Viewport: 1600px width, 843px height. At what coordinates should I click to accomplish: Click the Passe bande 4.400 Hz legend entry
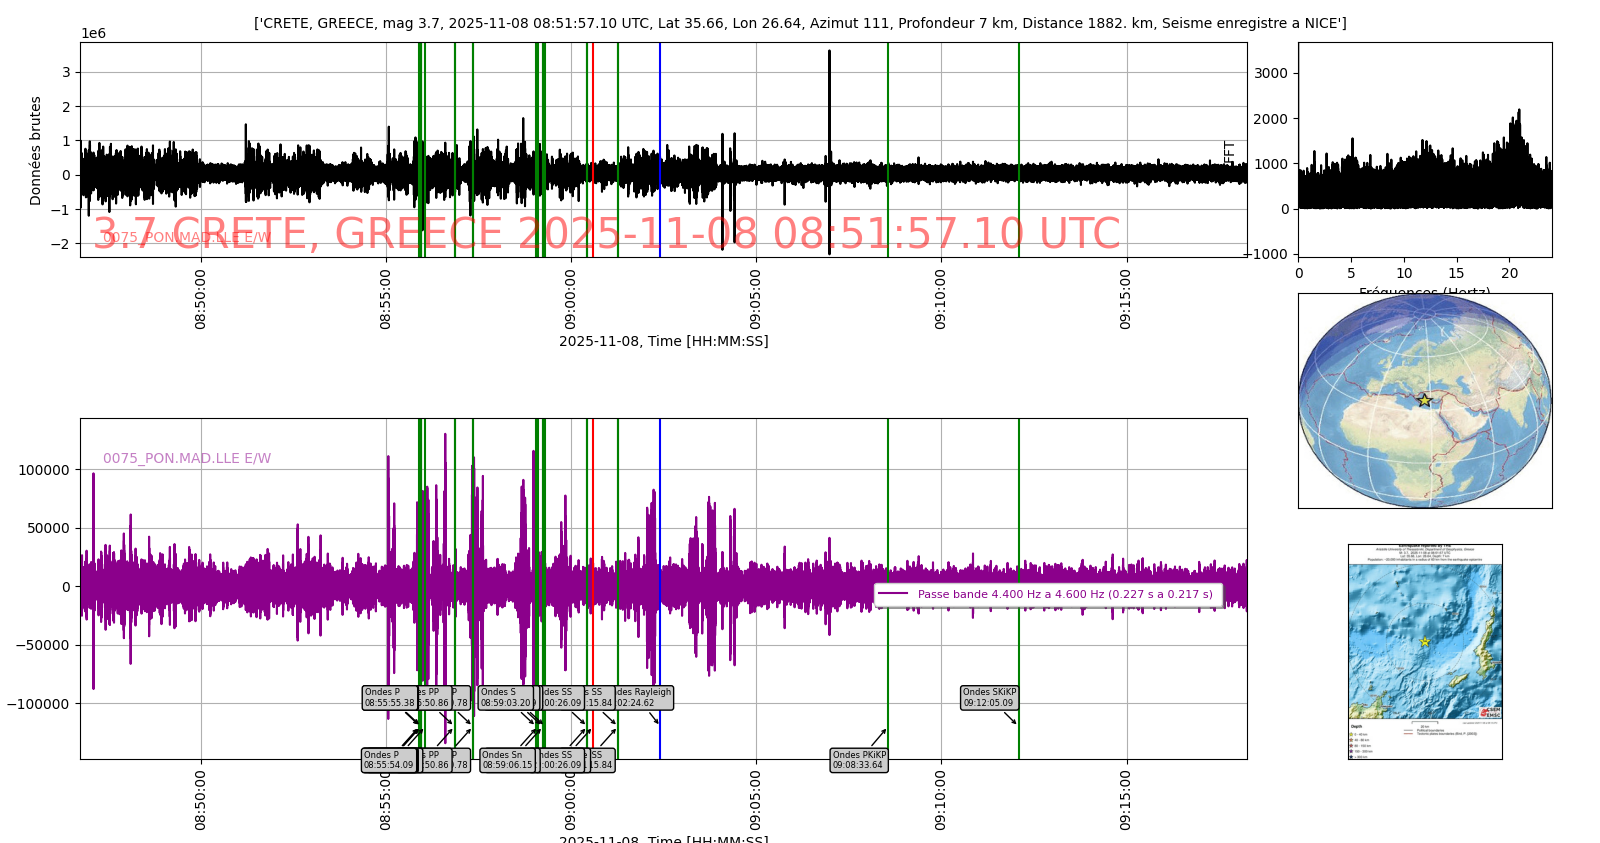point(1064,594)
